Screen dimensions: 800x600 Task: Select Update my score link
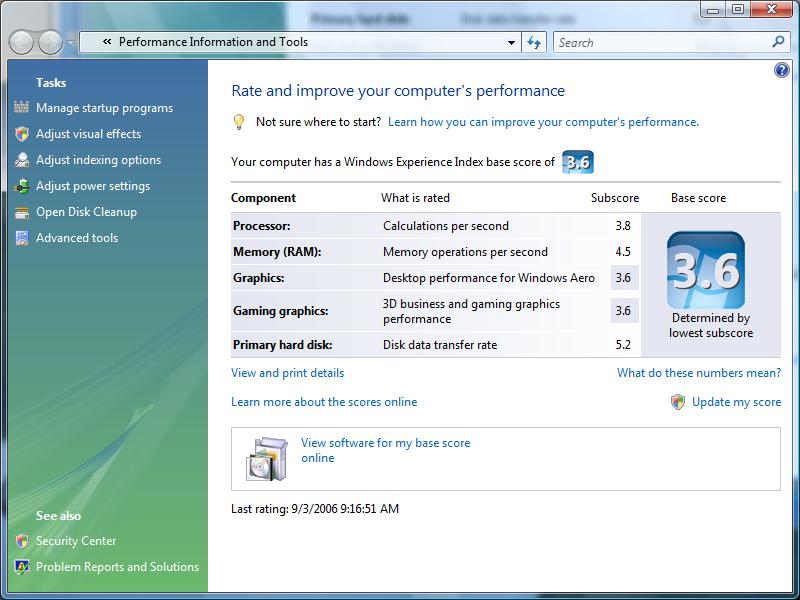(x=736, y=402)
